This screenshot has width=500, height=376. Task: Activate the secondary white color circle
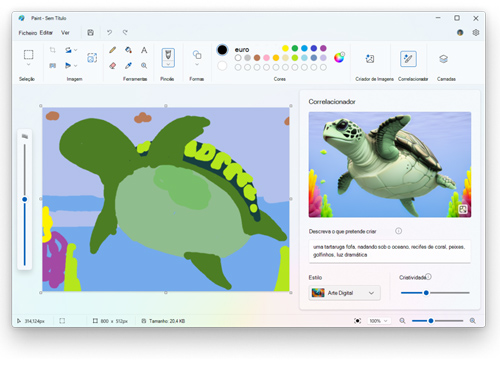222,66
